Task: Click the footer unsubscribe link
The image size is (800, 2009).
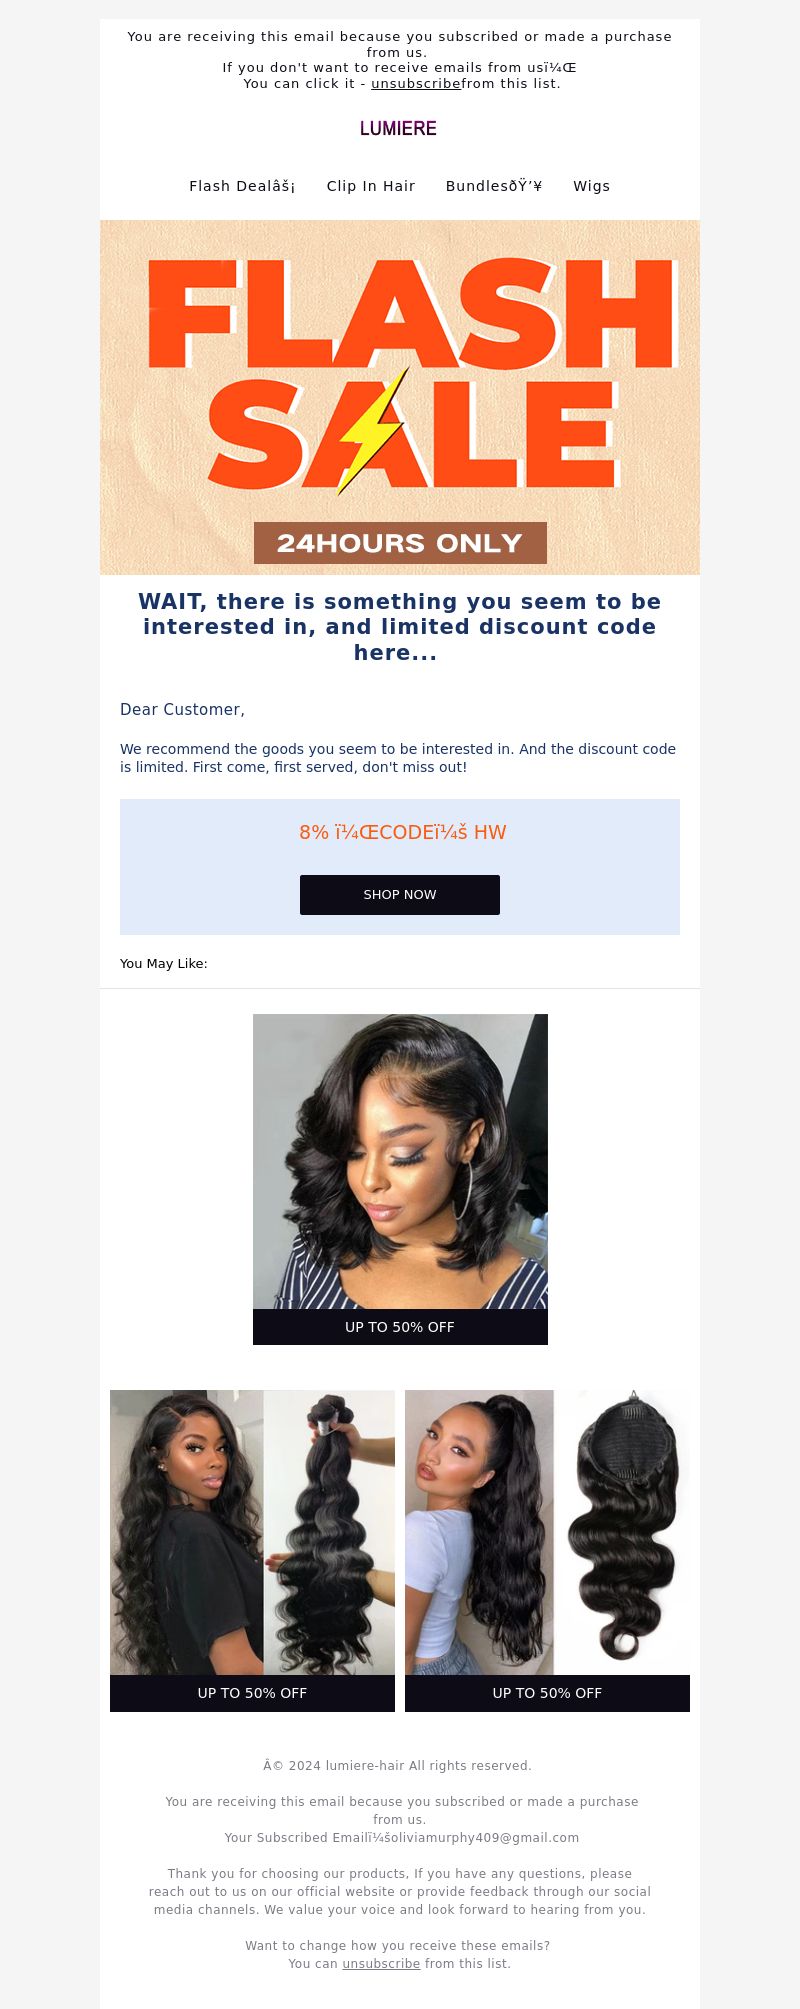Action: click(x=381, y=1964)
